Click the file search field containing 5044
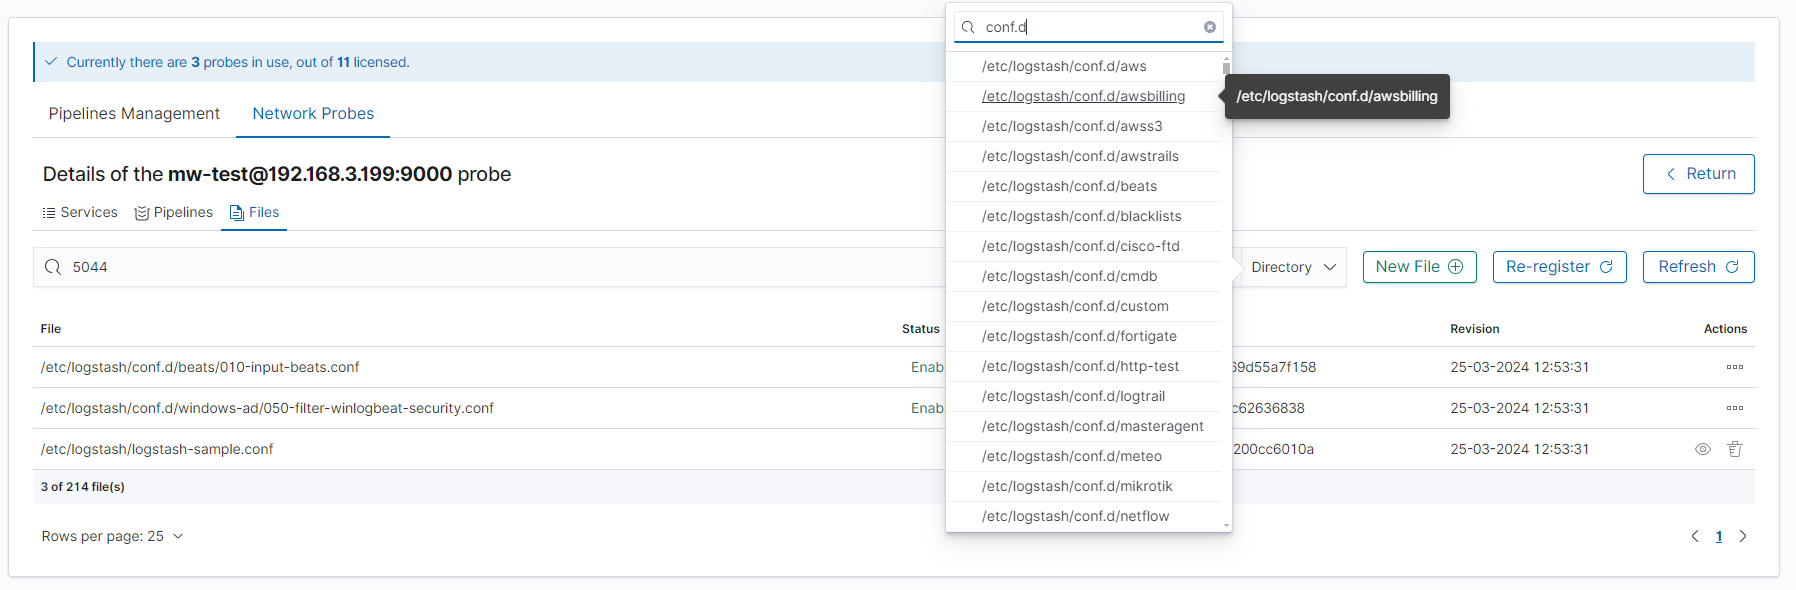The image size is (1796, 590). [480, 267]
